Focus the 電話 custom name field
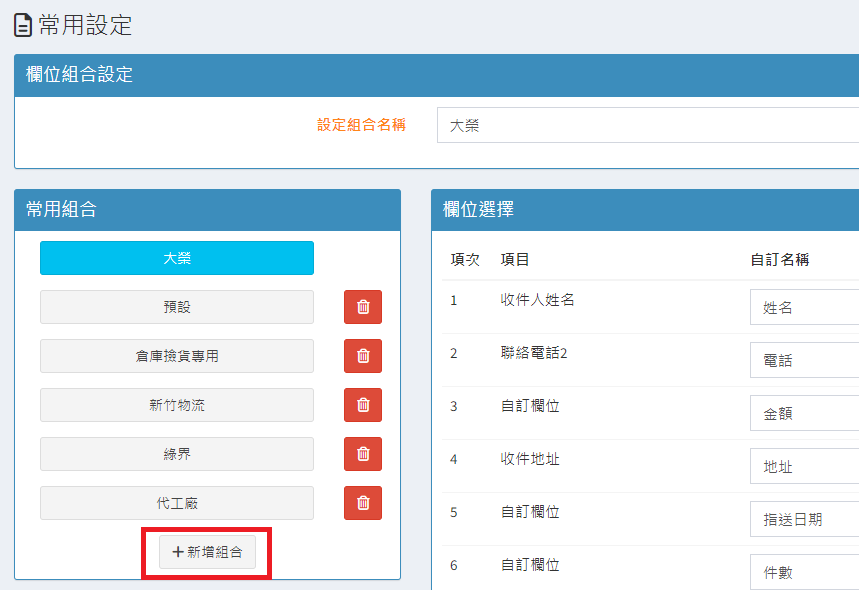Screen dimensions: 859x590 pyautogui.click(x=804, y=361)
